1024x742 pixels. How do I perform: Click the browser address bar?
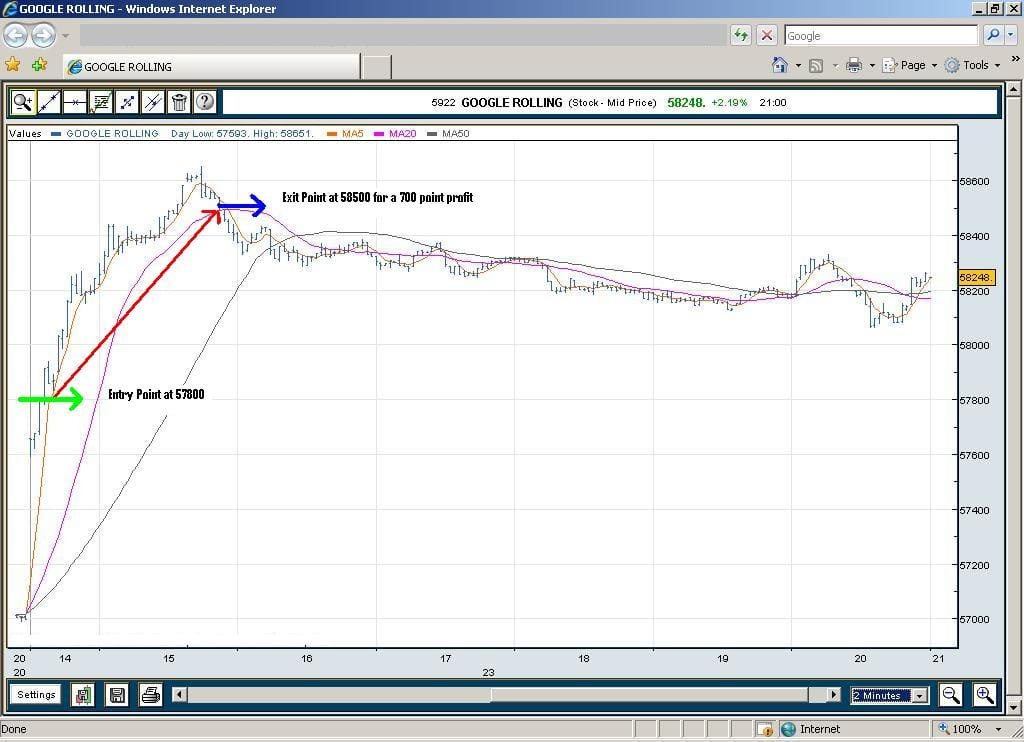403,35
